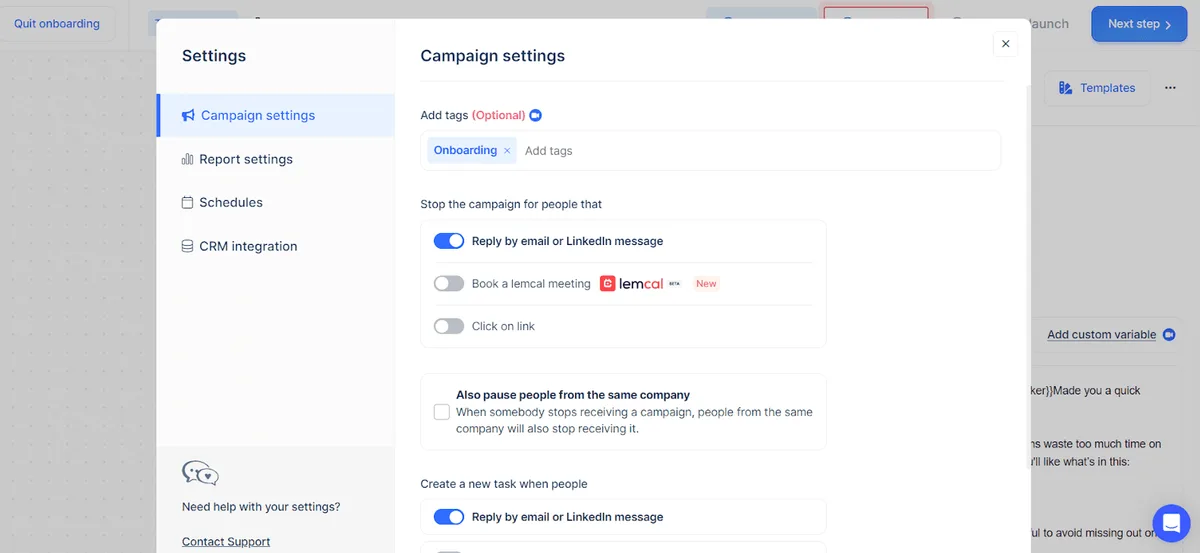The height and width of the screenshot is (553, 1200).
Task: Open the Contact Support link
Action: click(226, 542)
